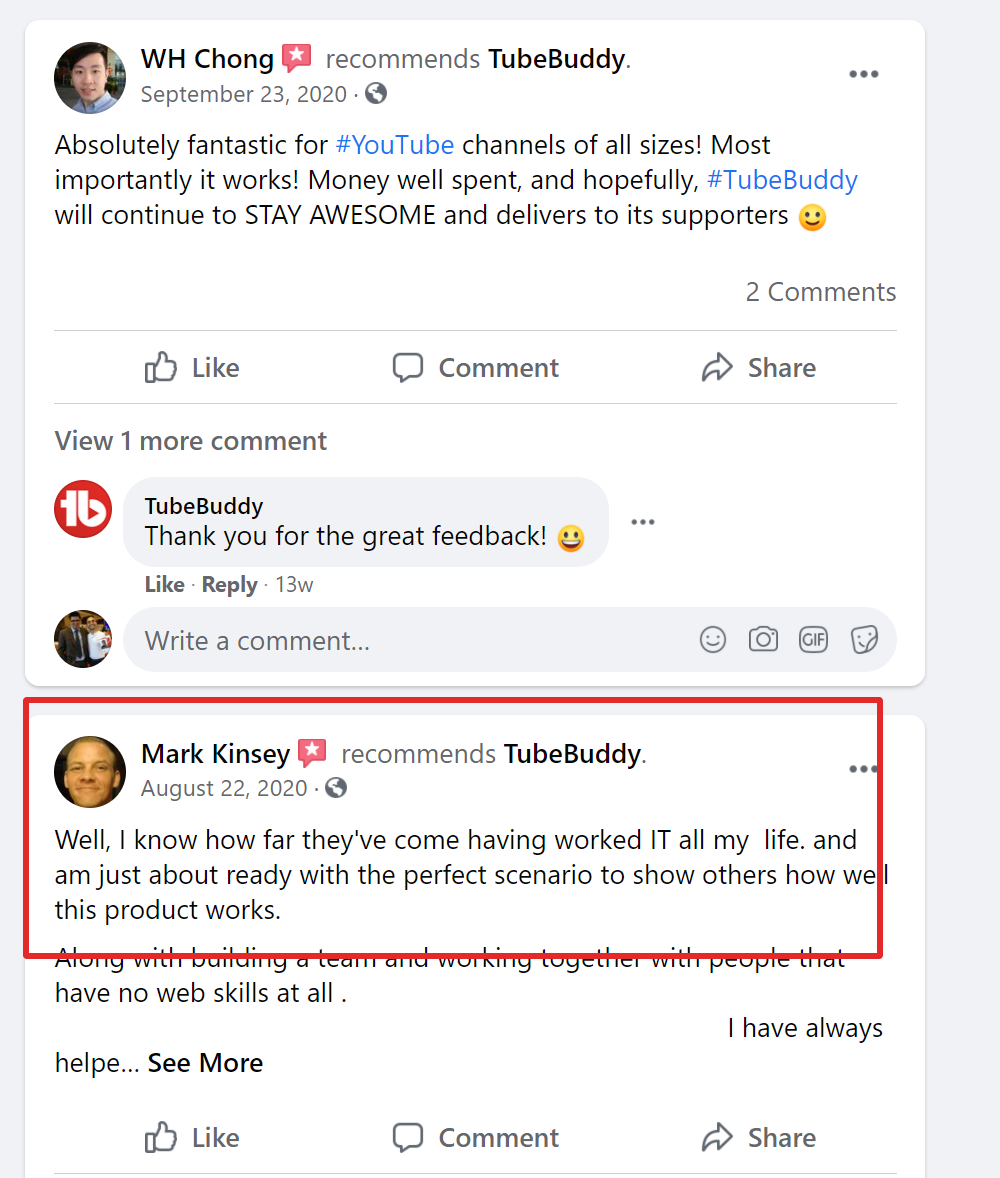The width and height of the screenshot is (1000, 1178).
Task: Attach a photo using the camera icon
Action: click(x=763, y=639)
